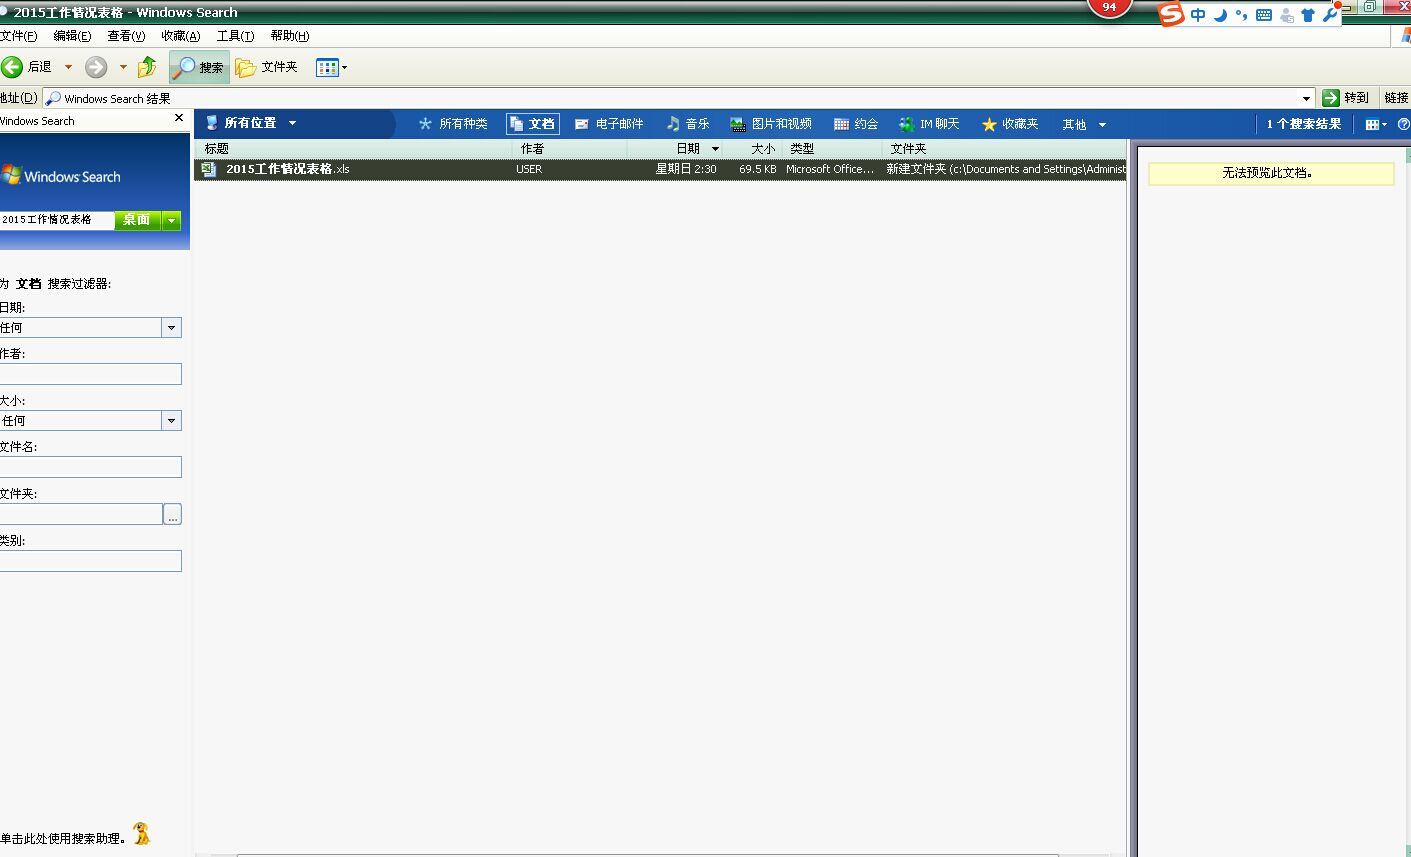Open the 桌面 search scope dropdown arrow
Image resolution: width=1411 pixels, height=857 pixels.
point(172,220)
